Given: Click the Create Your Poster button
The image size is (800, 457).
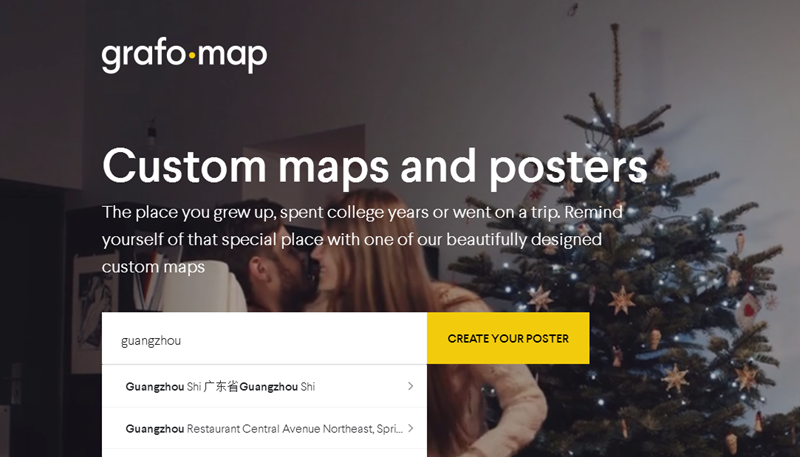Looking at the screenshot, I should [508, 338].
